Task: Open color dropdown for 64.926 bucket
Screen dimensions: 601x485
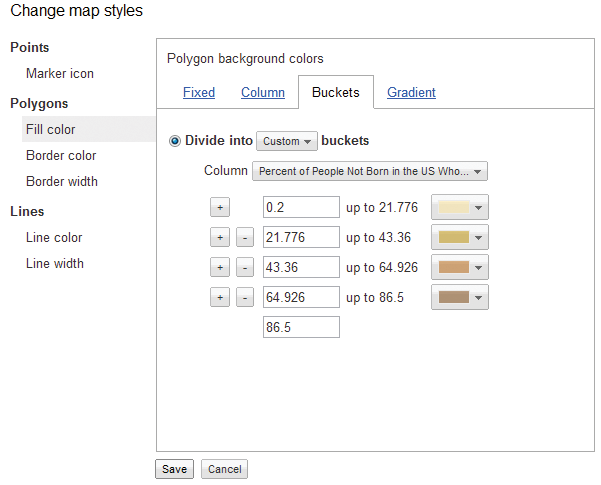Action: (x=459, y=297)
